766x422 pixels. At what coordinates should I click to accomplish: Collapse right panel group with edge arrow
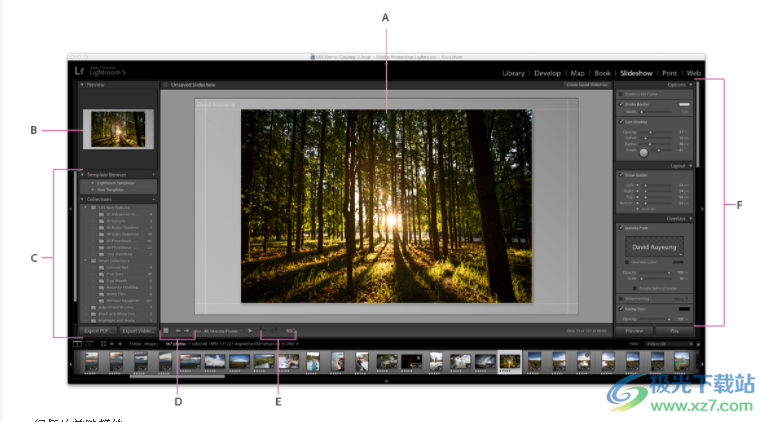[x=702, y=209]
